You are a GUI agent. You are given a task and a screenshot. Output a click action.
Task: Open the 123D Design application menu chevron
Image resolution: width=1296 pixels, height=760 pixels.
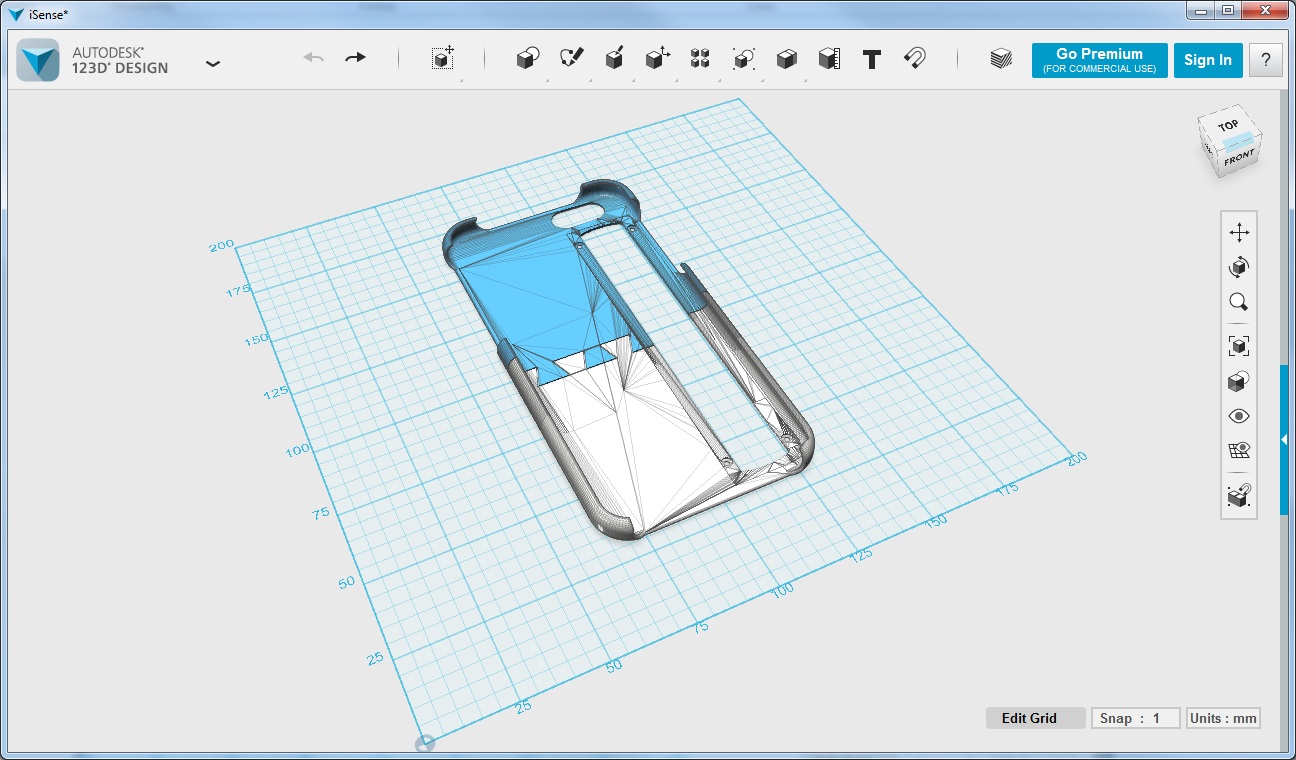coord(212,63)
